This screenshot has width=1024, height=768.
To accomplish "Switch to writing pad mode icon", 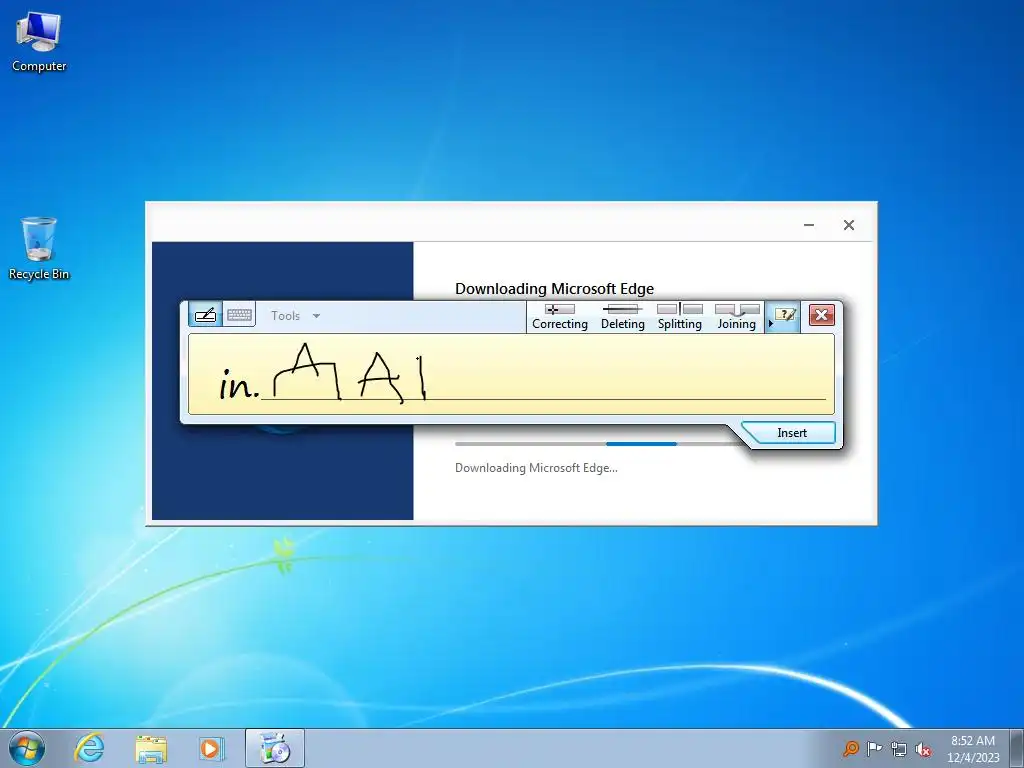I will click(206, 315).
